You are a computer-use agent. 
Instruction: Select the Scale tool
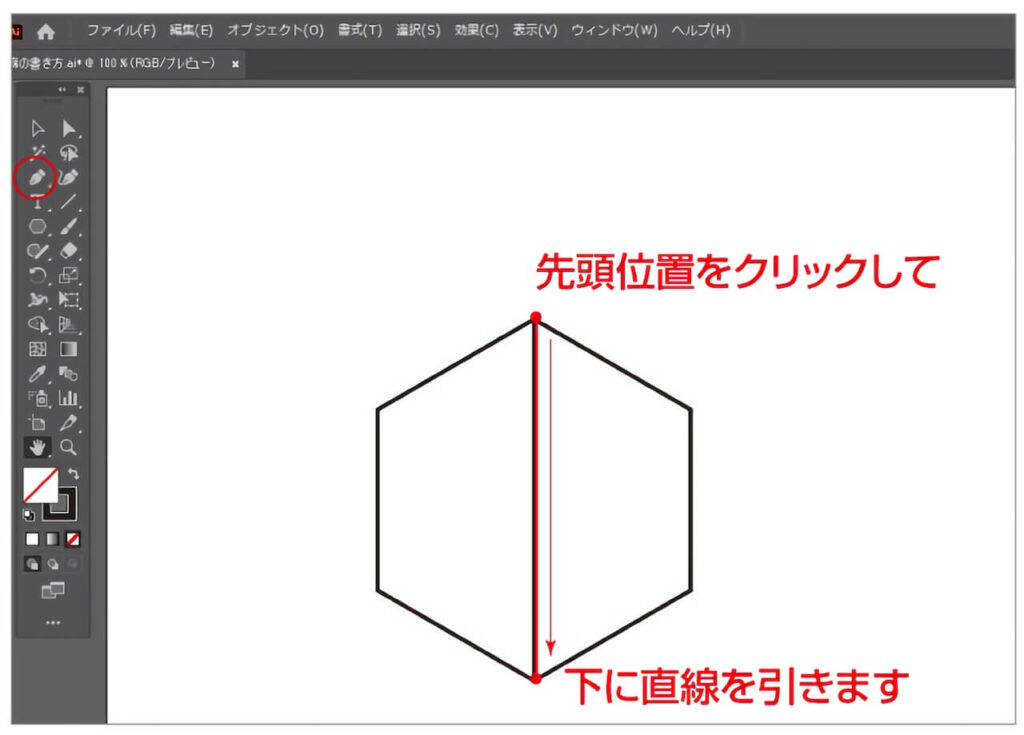69,276
